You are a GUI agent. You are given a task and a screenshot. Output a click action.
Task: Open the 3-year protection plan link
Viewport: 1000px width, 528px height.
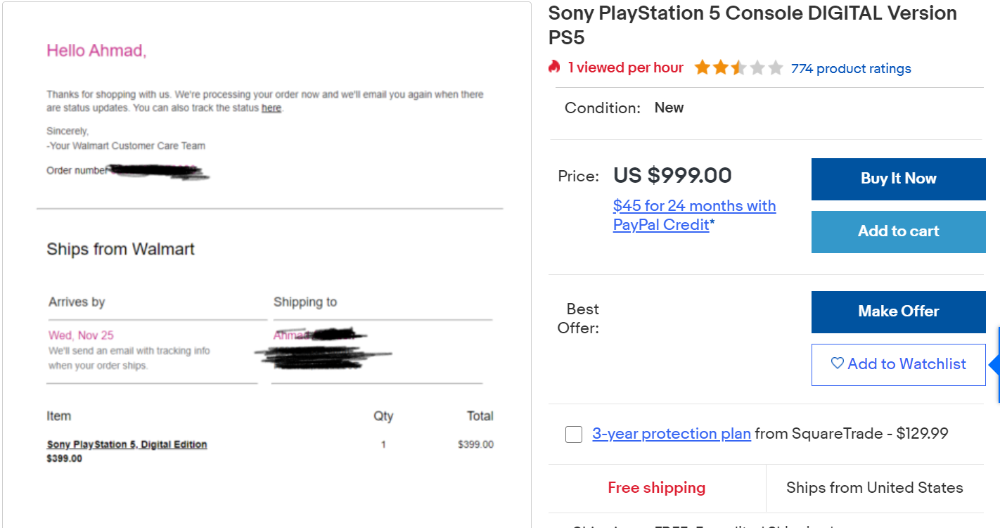[671, 434]
